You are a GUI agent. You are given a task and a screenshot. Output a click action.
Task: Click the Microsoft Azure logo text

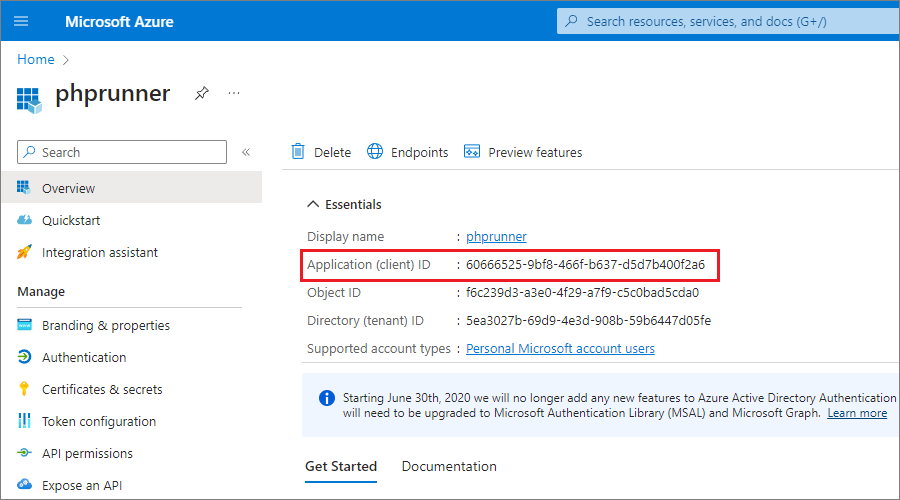(119, 22)
